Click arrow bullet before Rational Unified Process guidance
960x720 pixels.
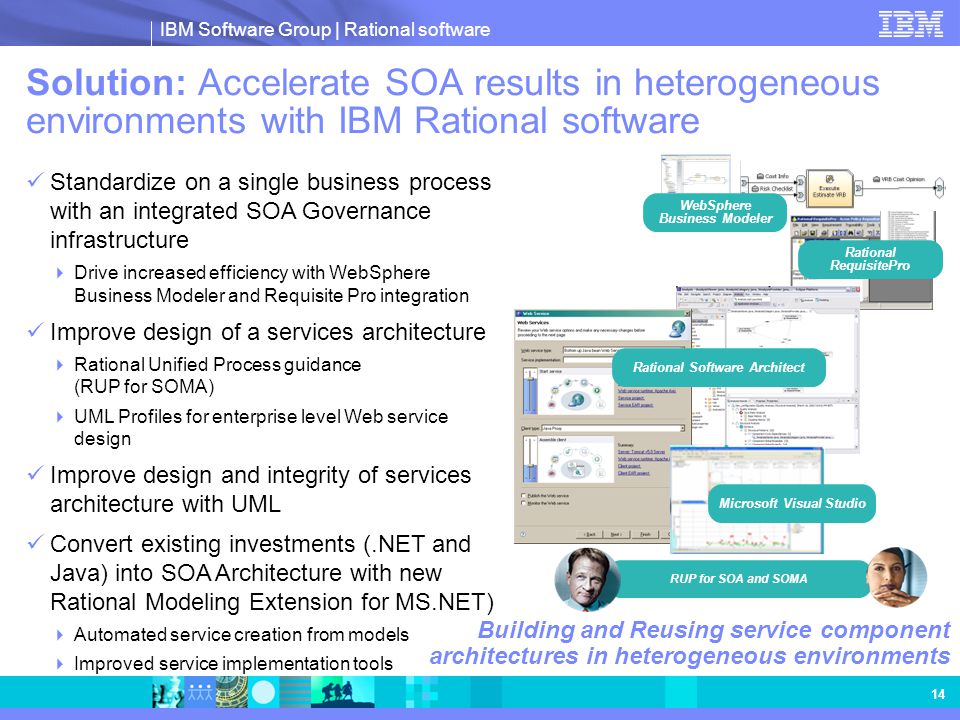pyautogui.click(x=60, y=365)
